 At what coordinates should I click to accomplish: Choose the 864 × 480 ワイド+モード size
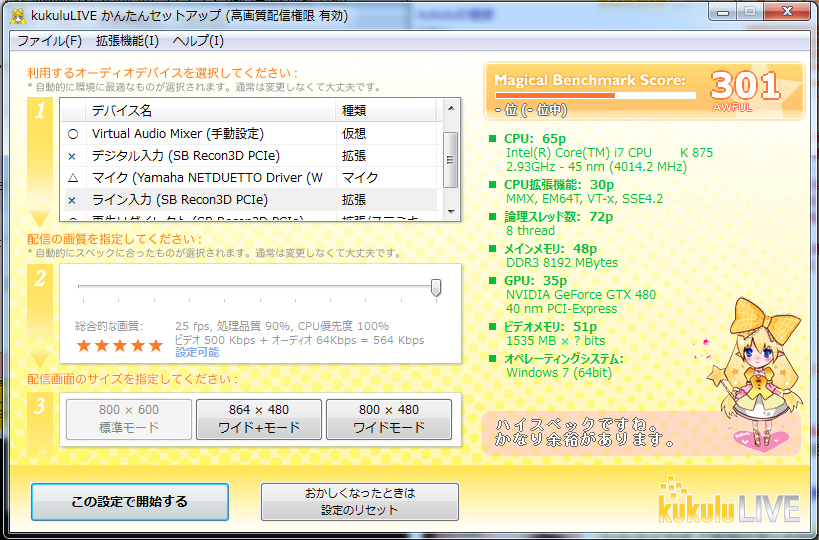(258, 418)
